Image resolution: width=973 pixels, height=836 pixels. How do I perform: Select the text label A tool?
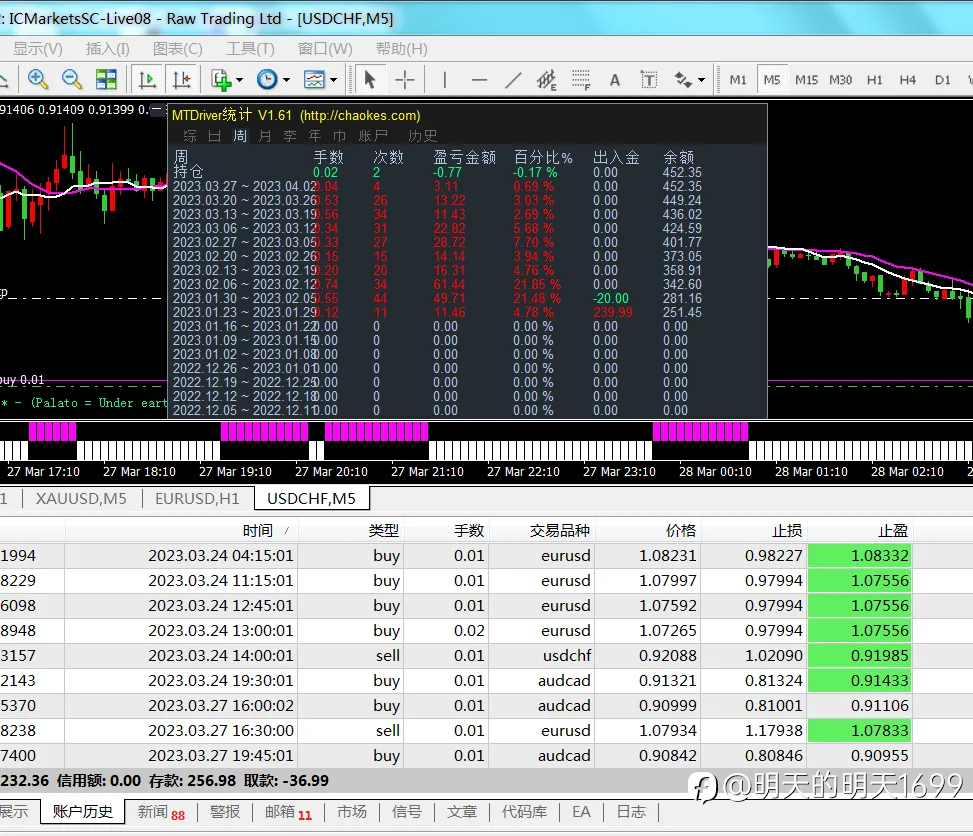(x=614, y=80)
